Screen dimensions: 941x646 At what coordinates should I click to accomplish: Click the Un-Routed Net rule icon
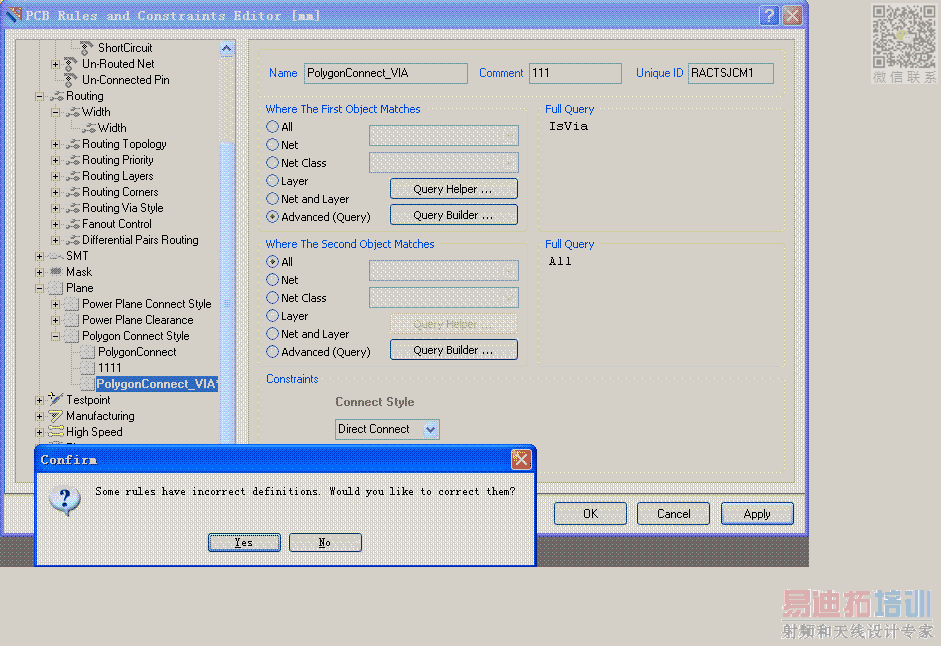click(71, 64)
